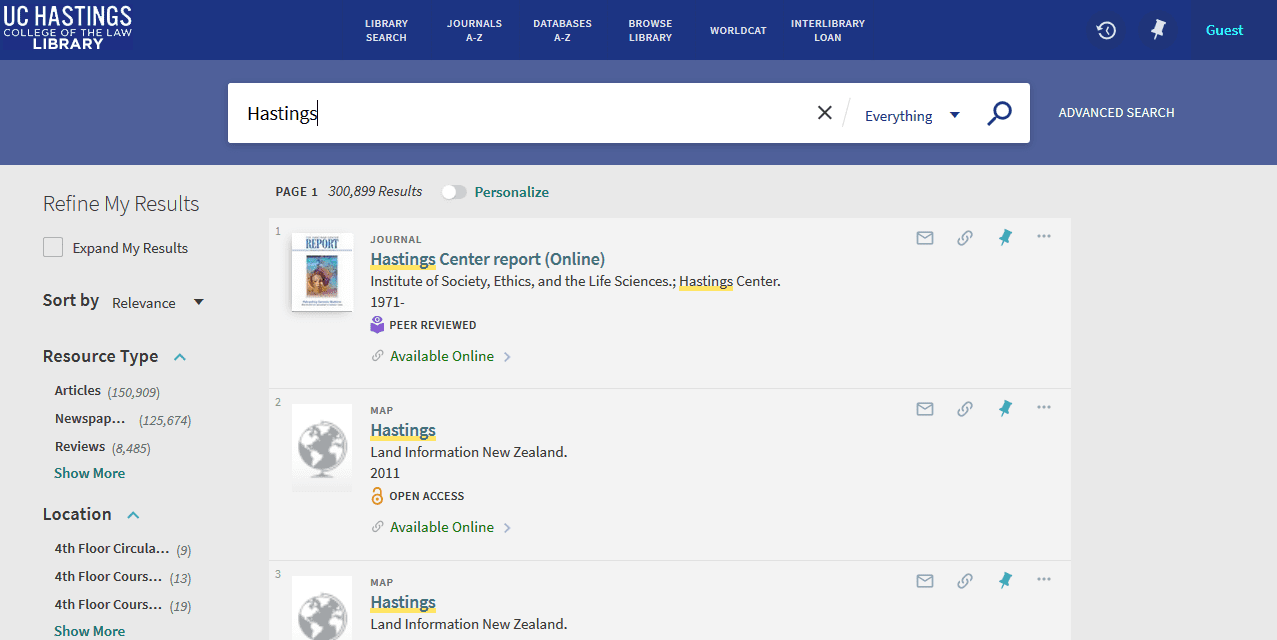Open favorites pin icon in header

coord(1158,30)
